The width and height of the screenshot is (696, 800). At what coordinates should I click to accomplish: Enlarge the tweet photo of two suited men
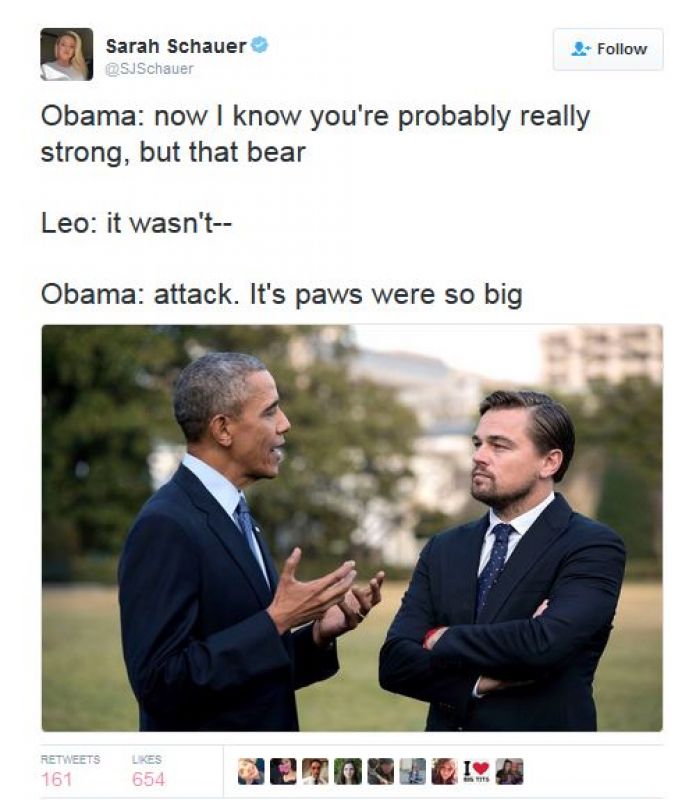(352, 528)
